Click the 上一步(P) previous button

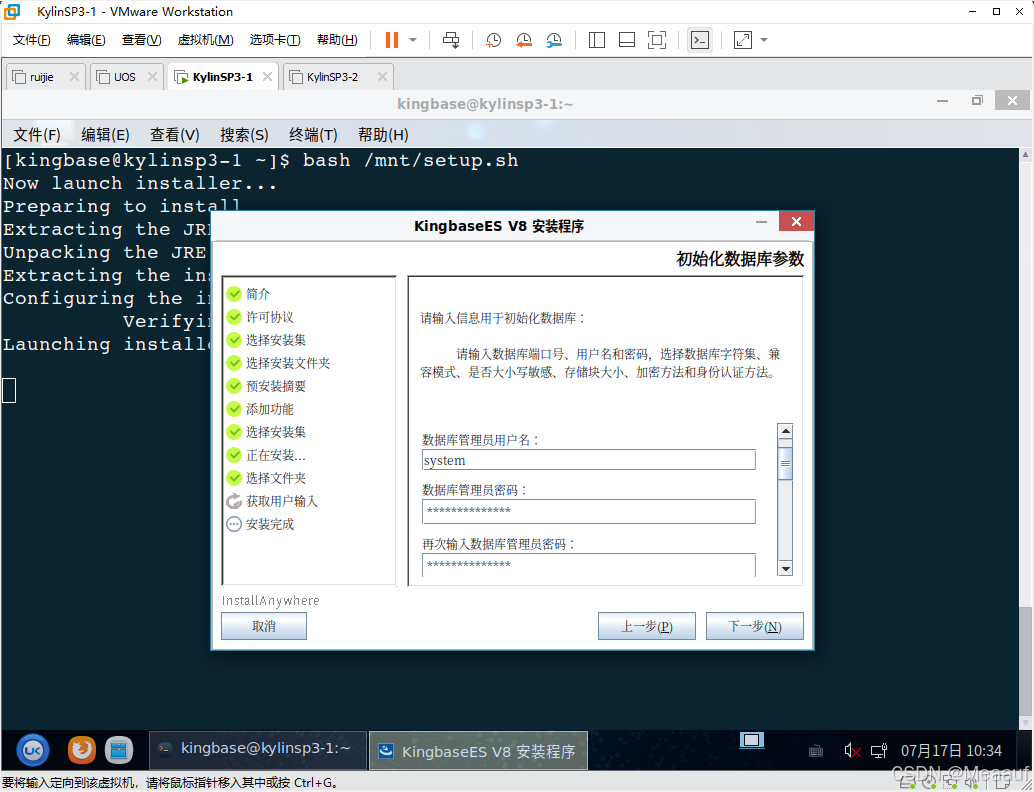click(647, 626)
